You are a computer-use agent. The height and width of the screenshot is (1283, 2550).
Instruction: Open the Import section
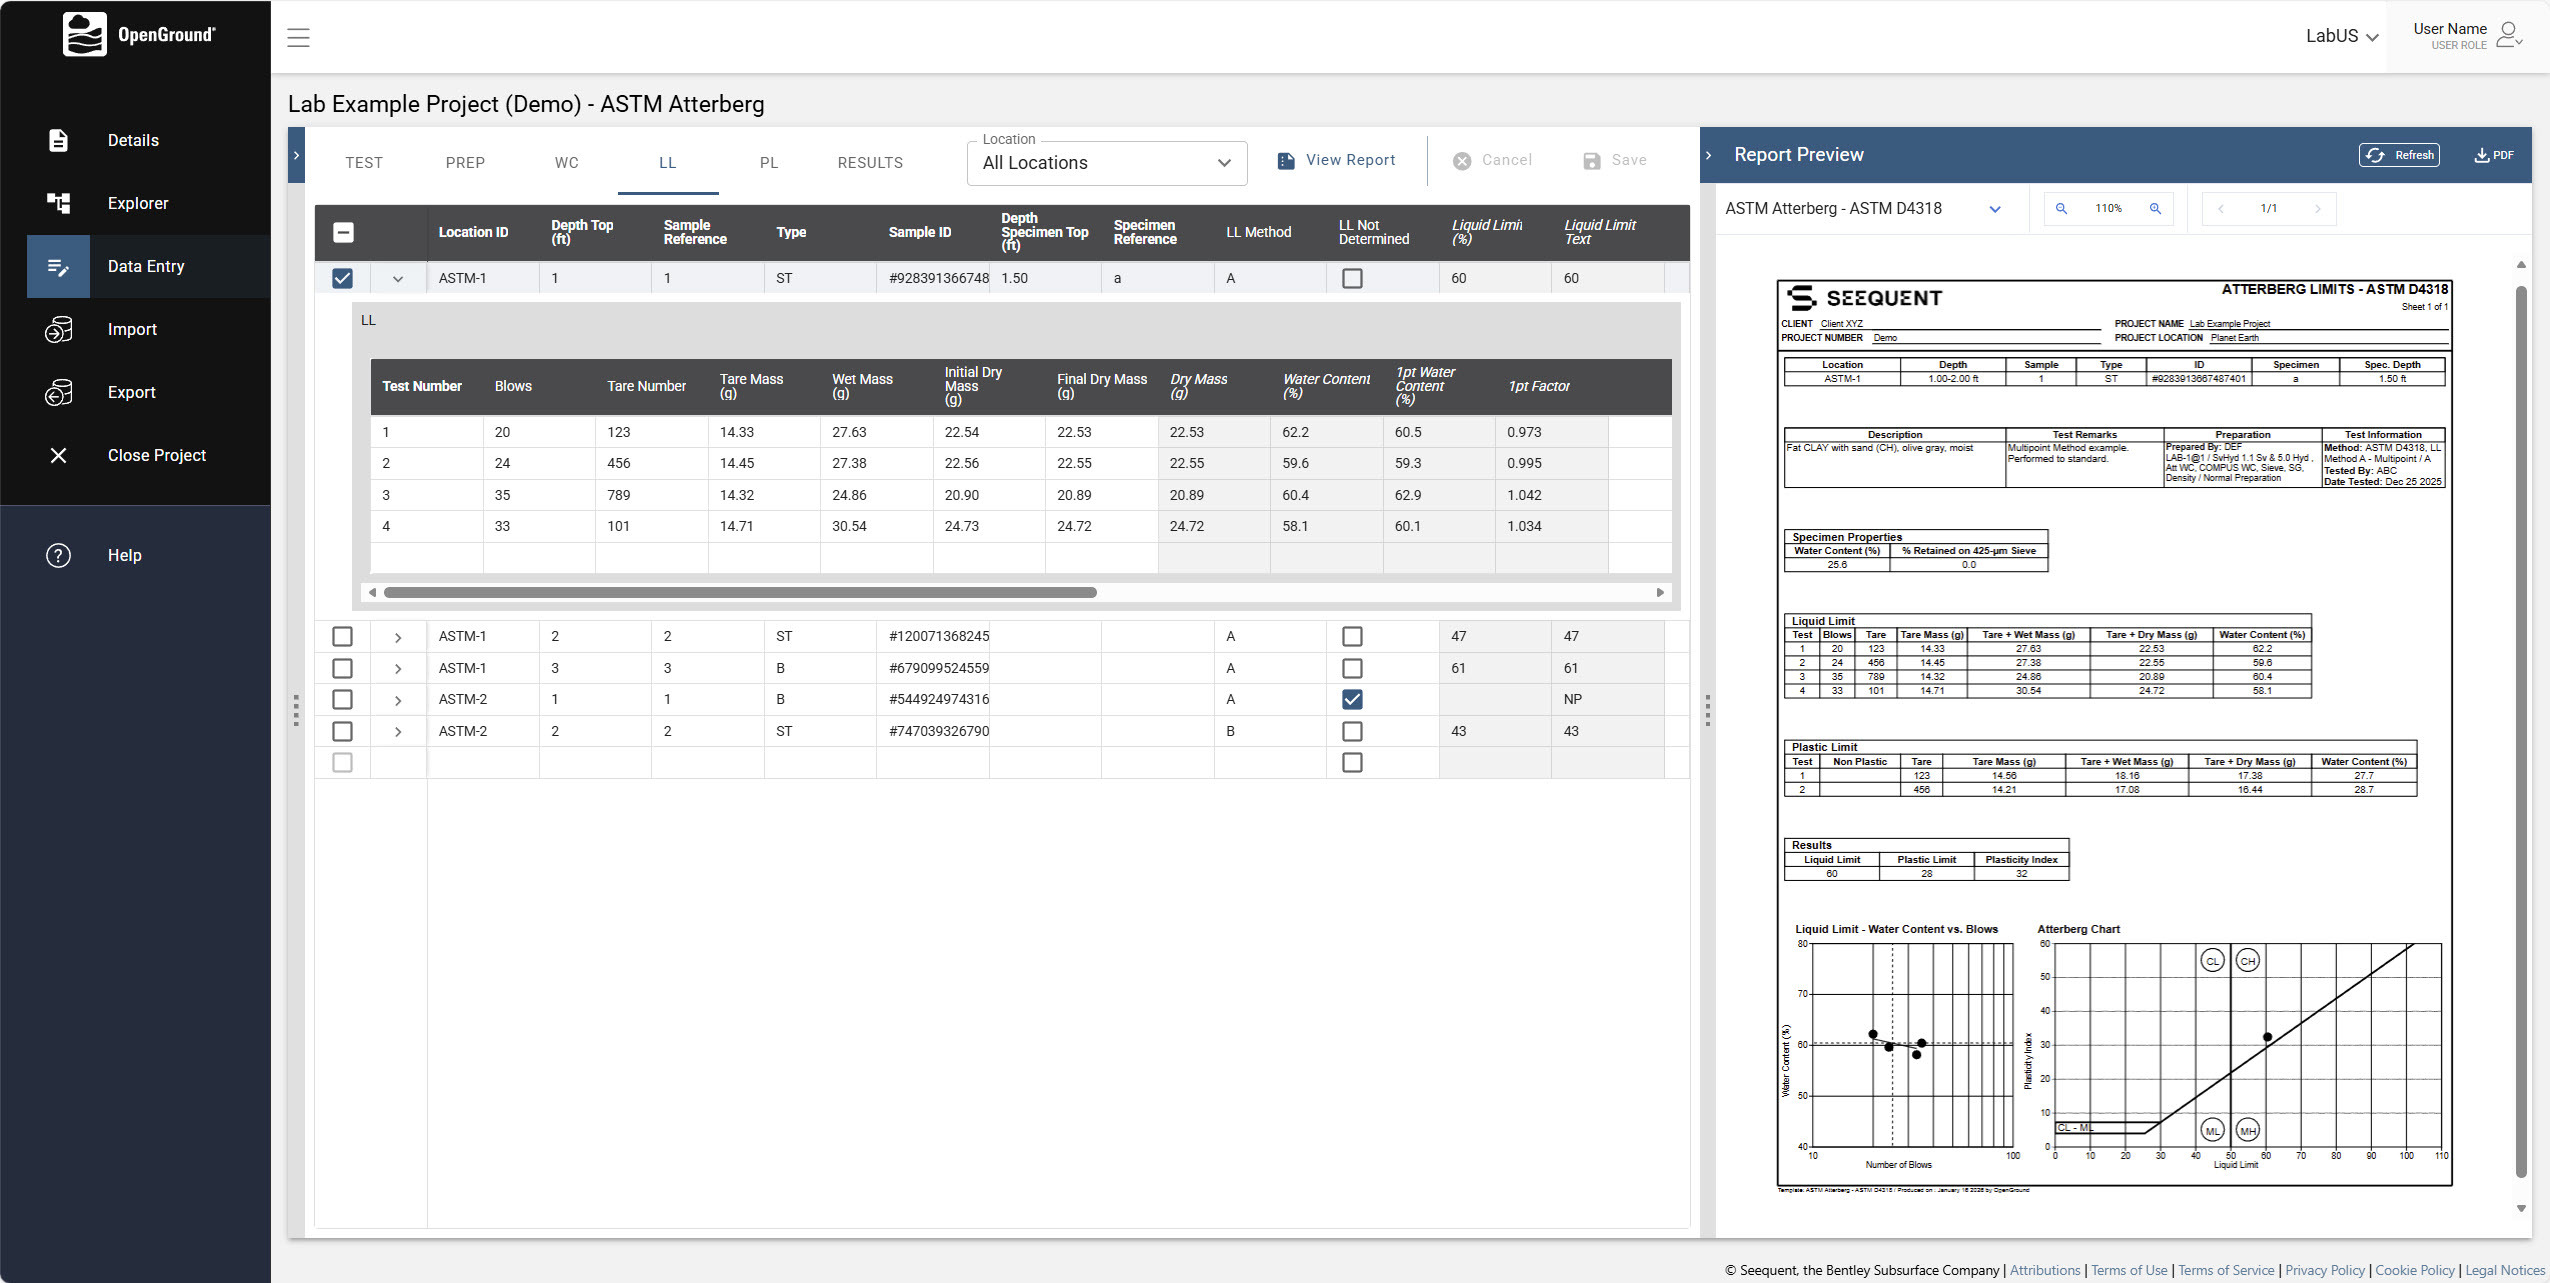(133, 329)
